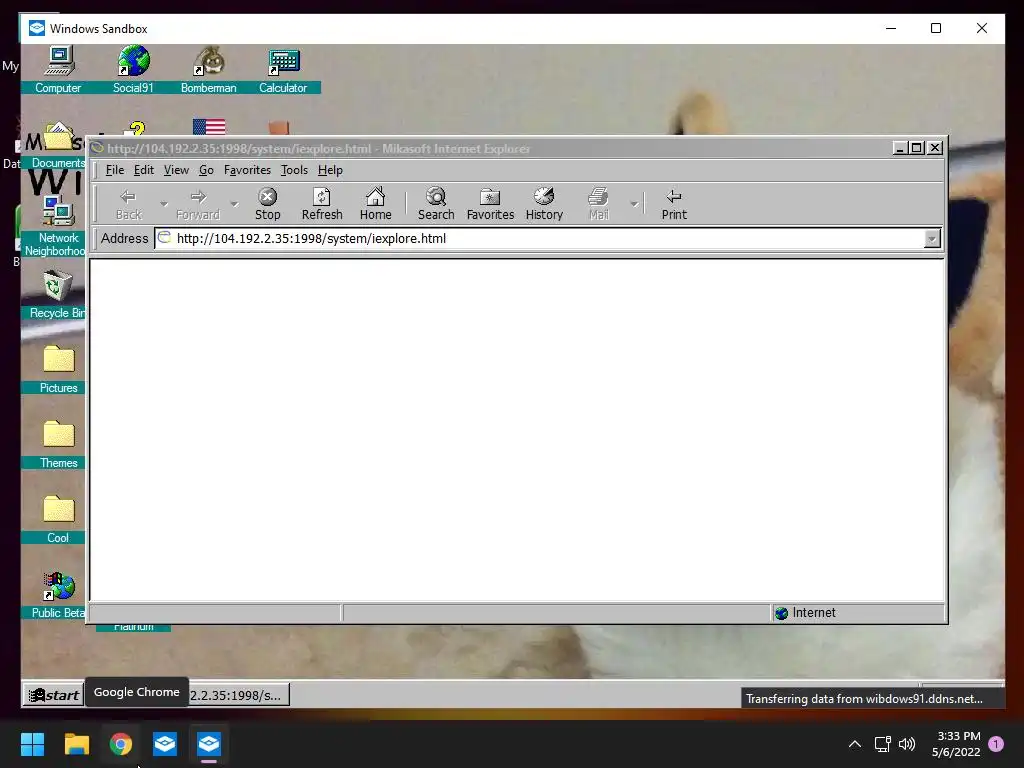Open the View menu
The width and height of the screenshot is (1024, 768).
[176, 170]
